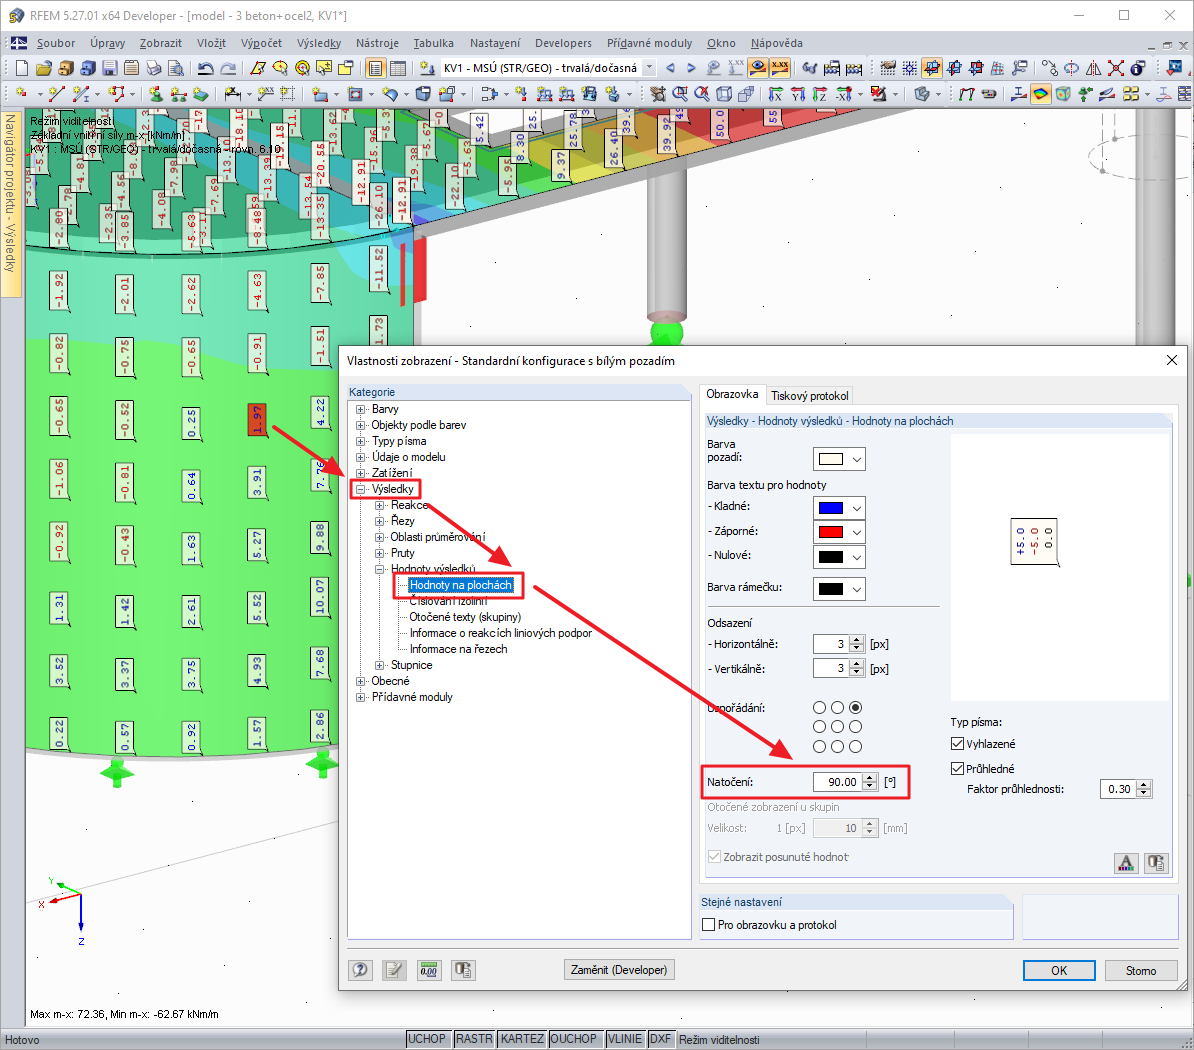The height and width of the screenshot is (1050, 1194).
Task: Select middle-left Uspořádání radio button
Action: pyautogui.click(x=819, y=726)
